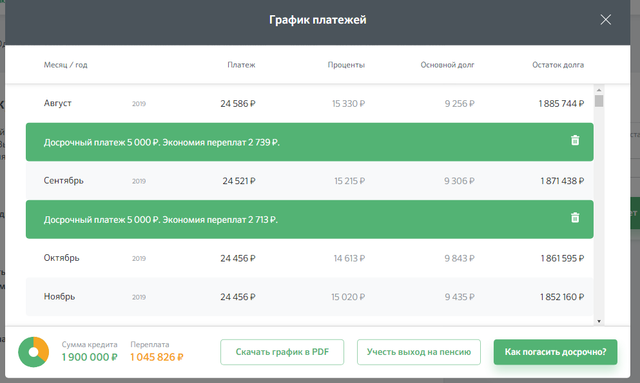
Task: Delete early payment saving 2 713 ₽
Action: [575, 218]
